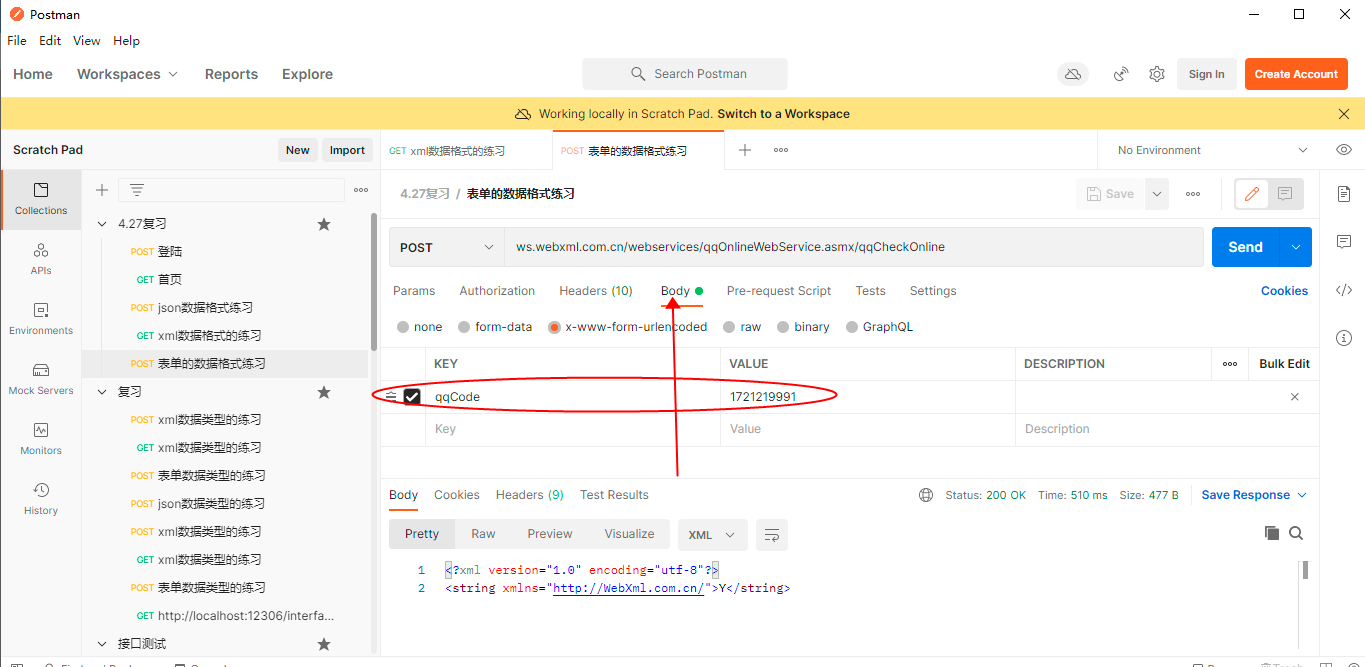Click the New button in Scratch Pad

(x=298, y=150)
